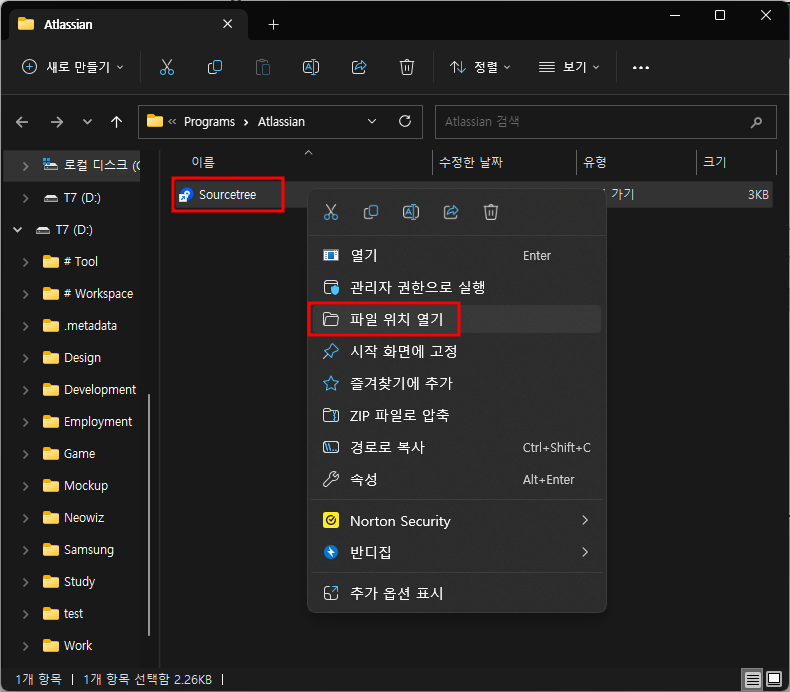790x692 pixels.
Task: Go up one folder level arrow
Action: tap(116, 122)
